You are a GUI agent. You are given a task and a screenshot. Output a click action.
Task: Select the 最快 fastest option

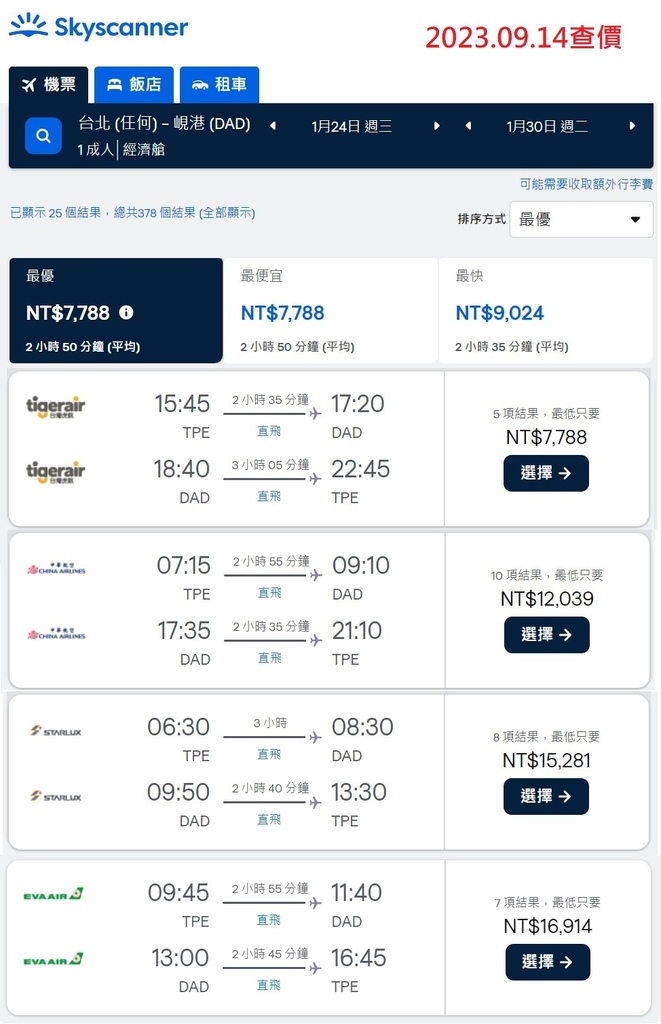[545, 311]
